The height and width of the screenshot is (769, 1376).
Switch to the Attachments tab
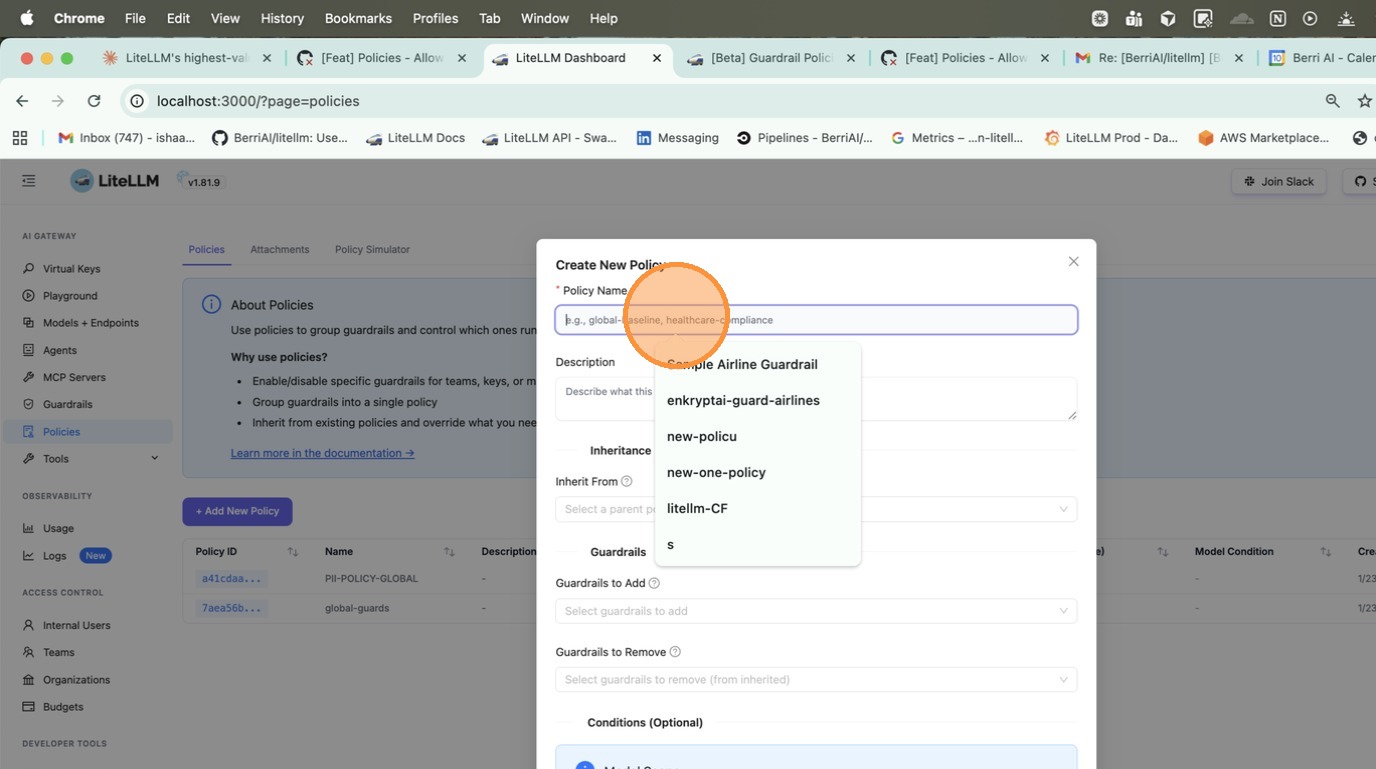tap(279, 250)
